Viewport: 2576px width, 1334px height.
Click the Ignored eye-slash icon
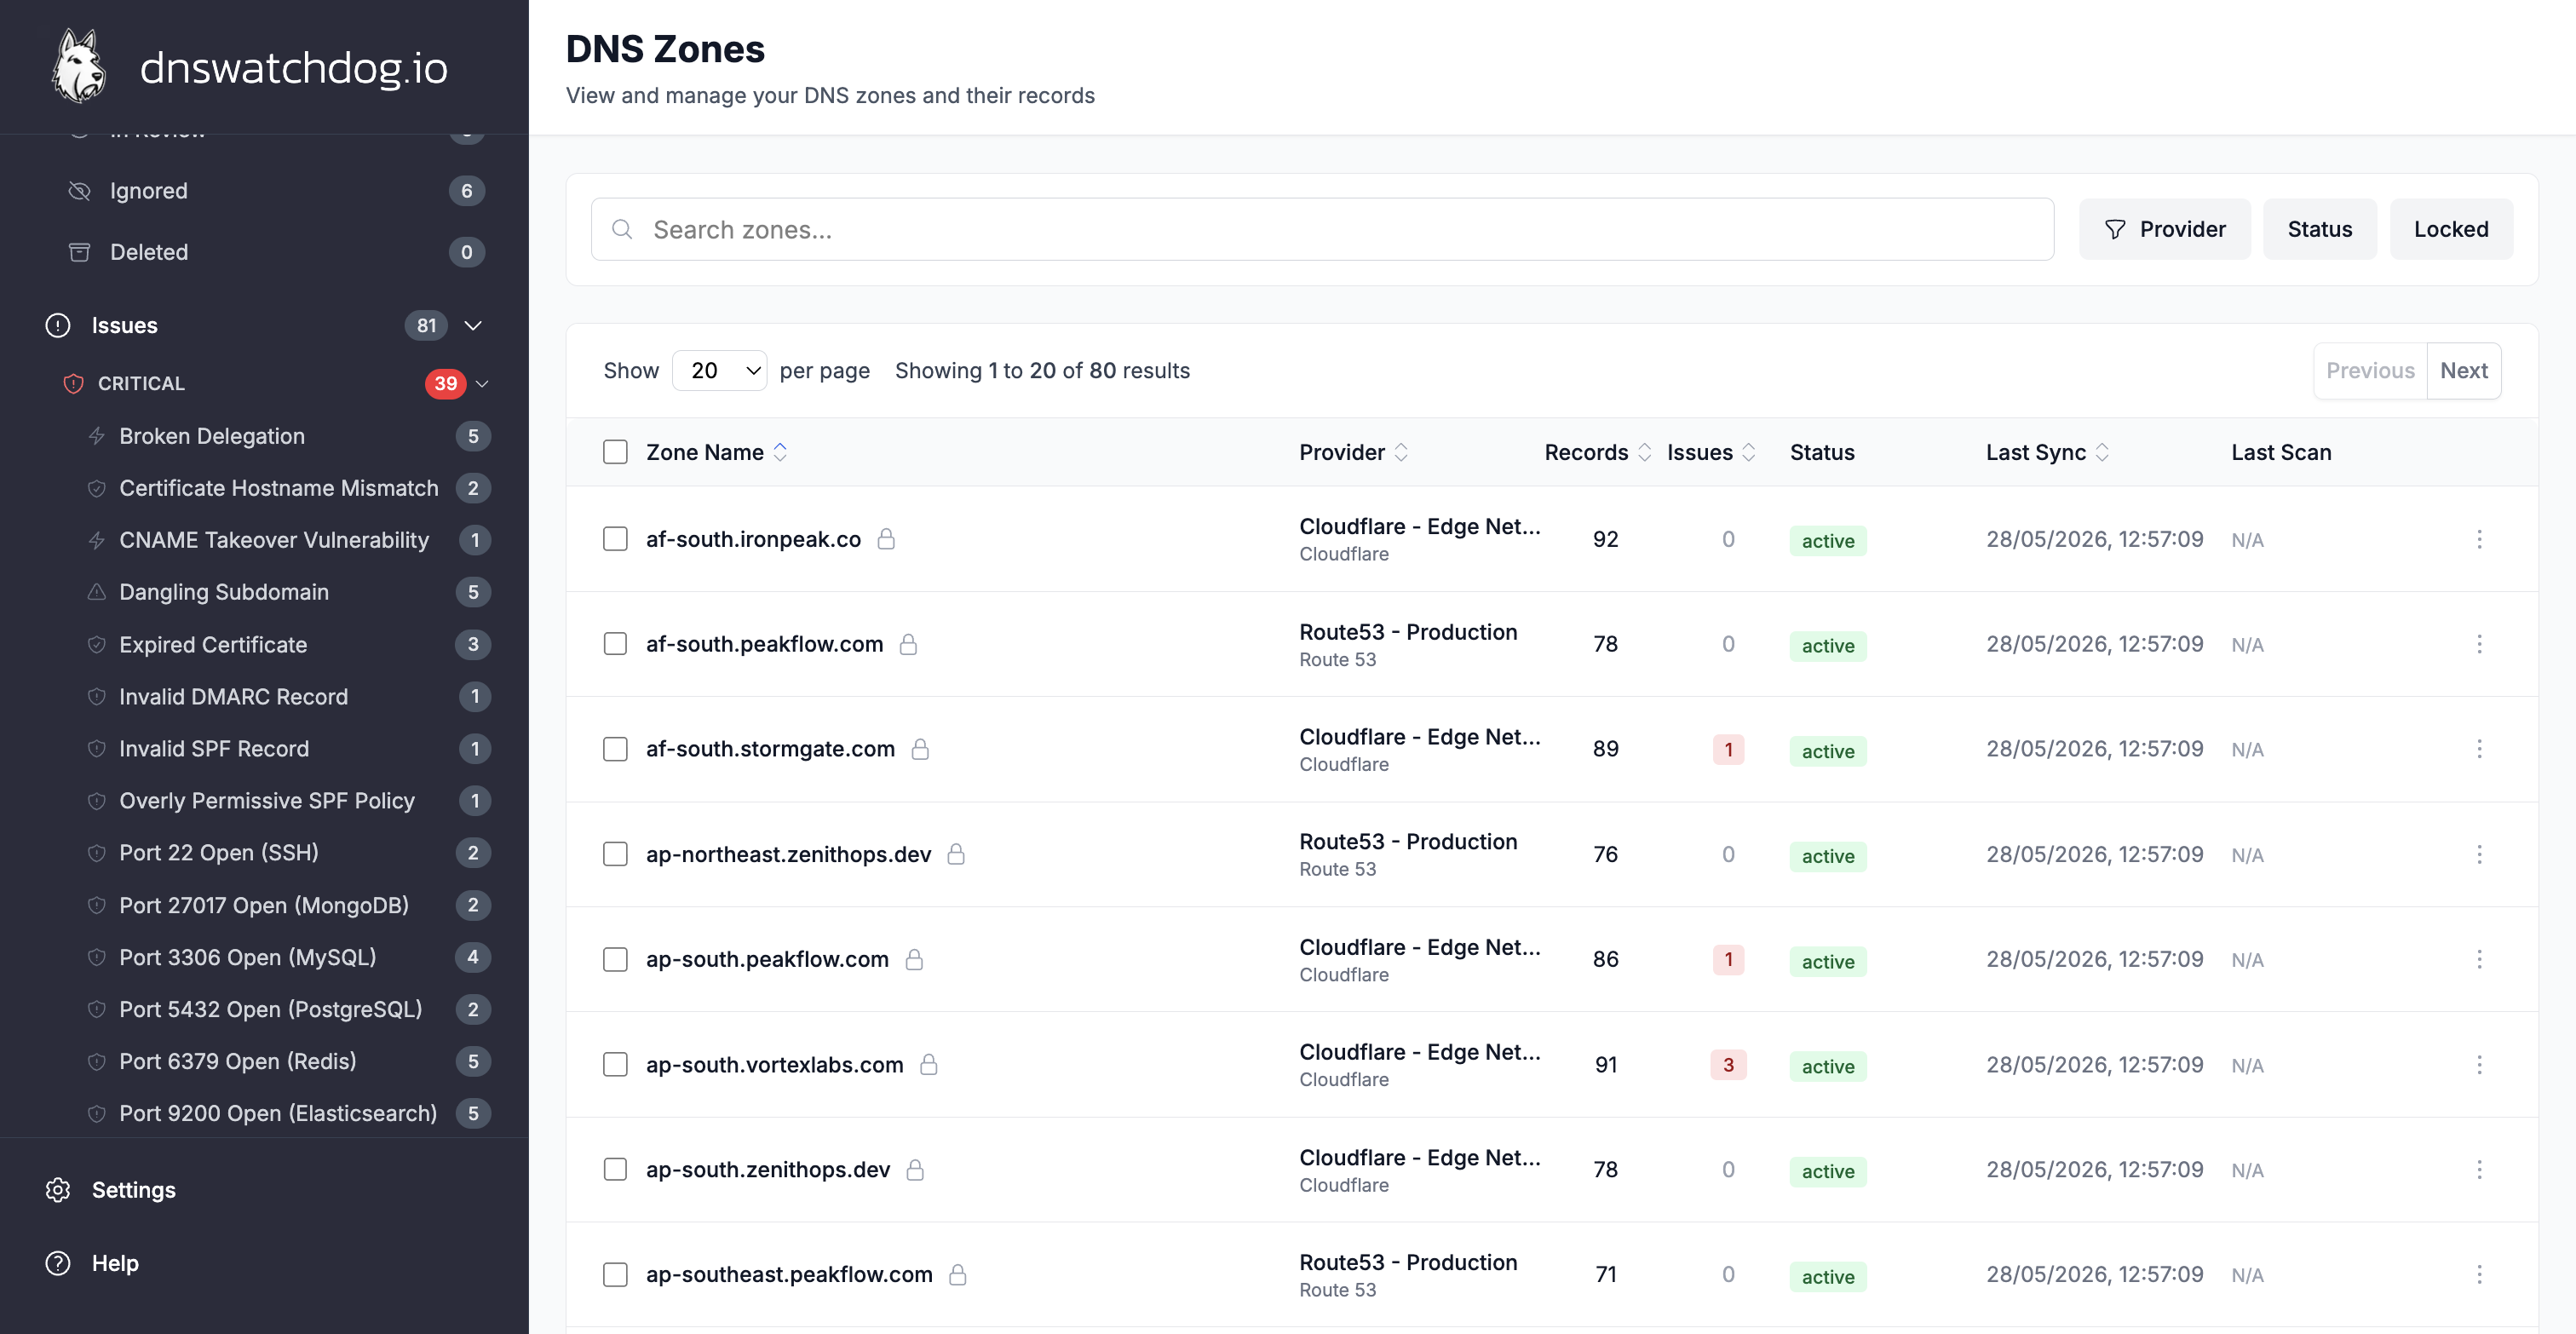coord(79,191)
